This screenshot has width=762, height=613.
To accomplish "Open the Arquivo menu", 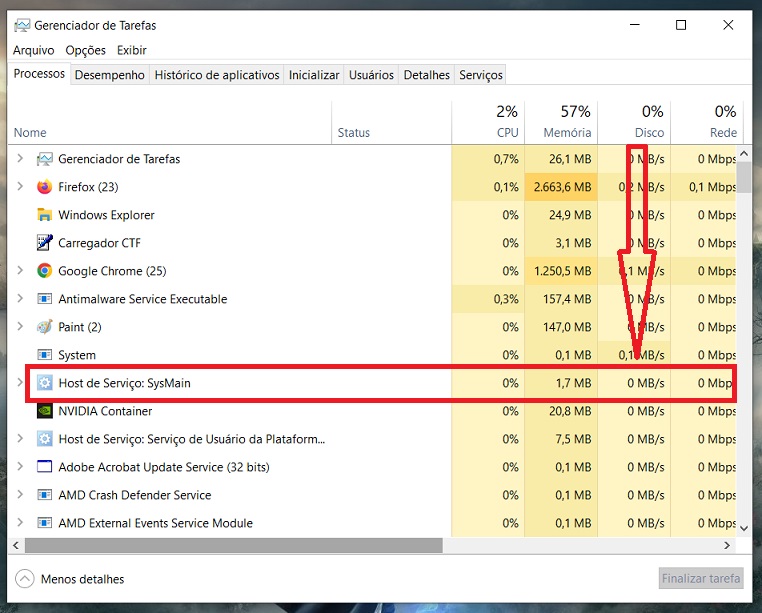I will point(34,50).
